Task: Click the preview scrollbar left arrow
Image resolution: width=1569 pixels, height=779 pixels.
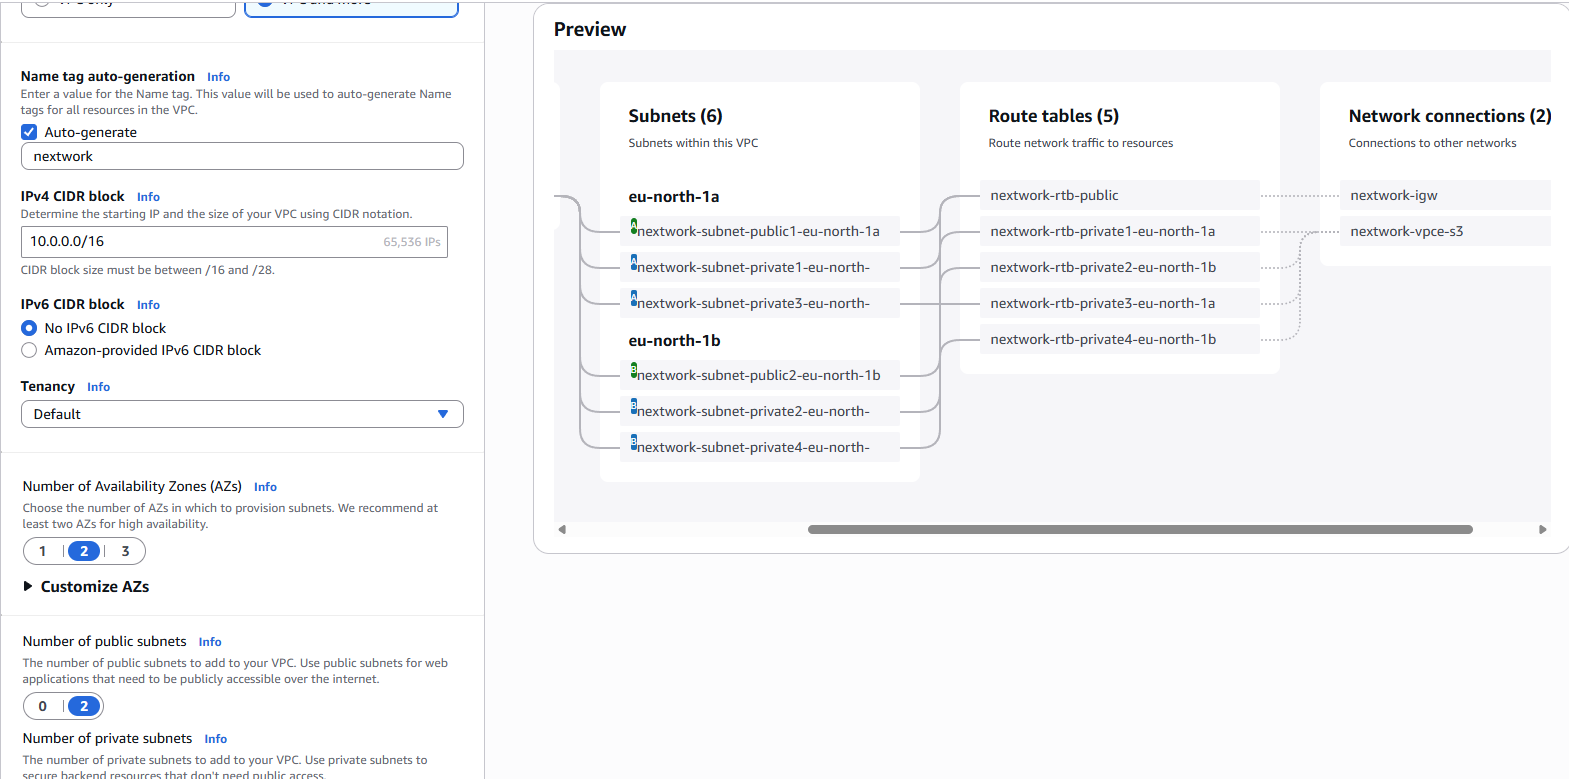Action: coord(562,530)
